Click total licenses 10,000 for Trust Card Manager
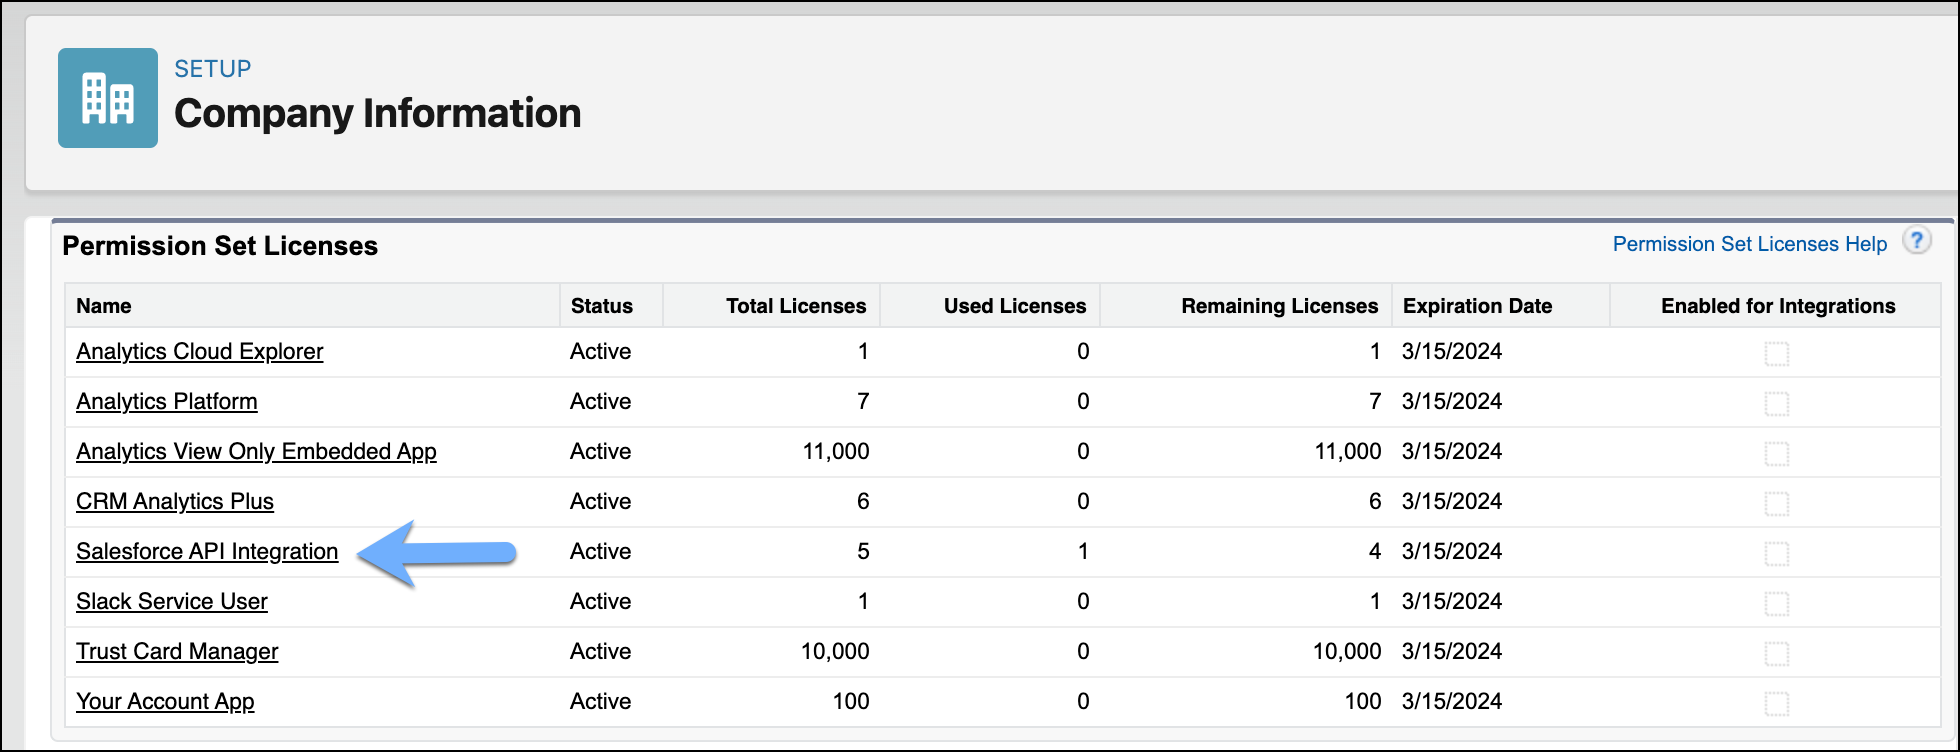The width and height of the screenshot is (1960, 752). pos(835,651)
